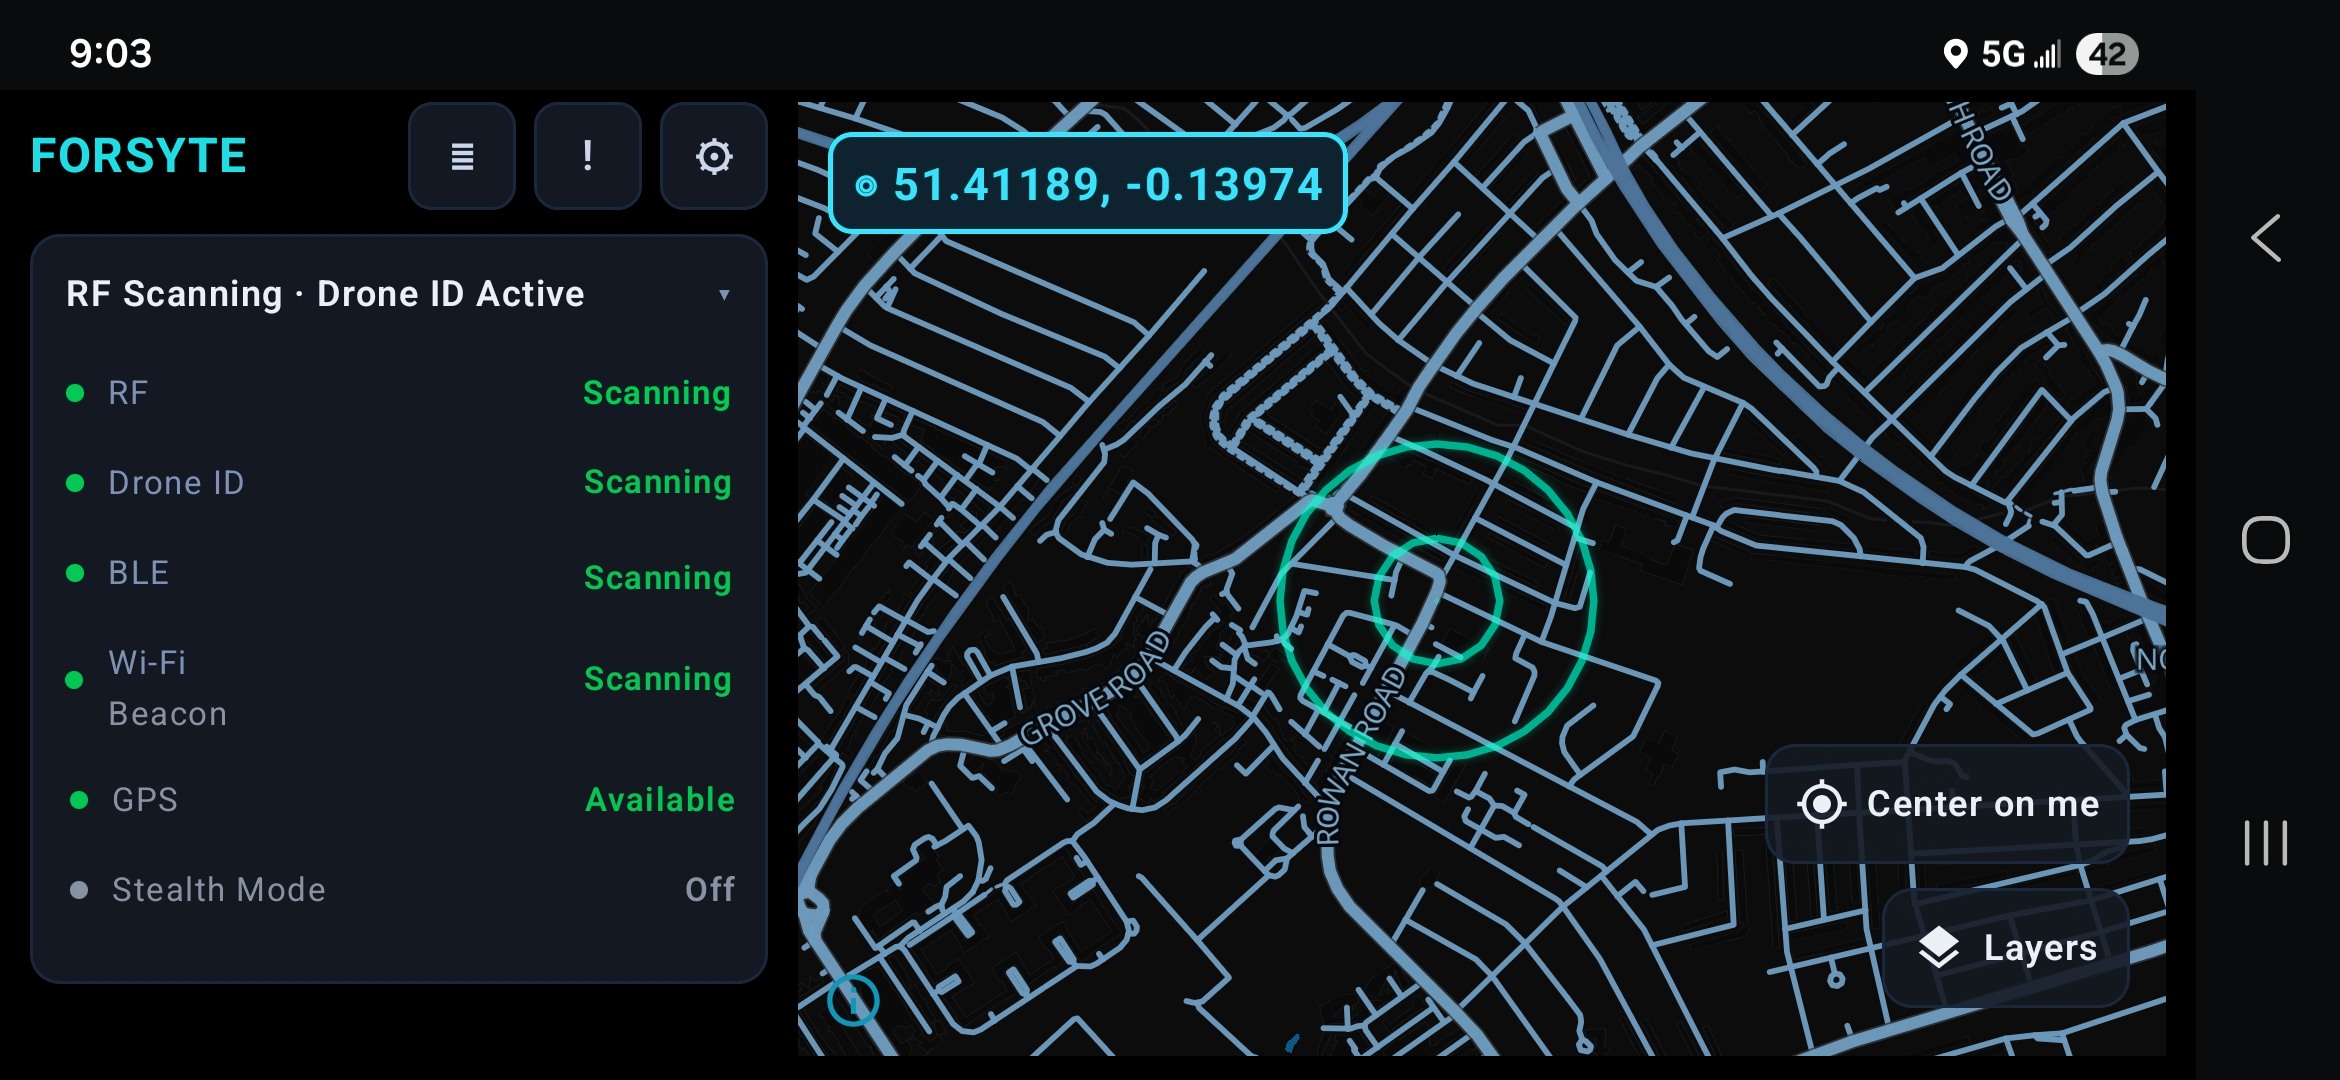Screen dimensions: 2340x1080
Task: Tap the Center on me button
Action: pos(1947,804)
